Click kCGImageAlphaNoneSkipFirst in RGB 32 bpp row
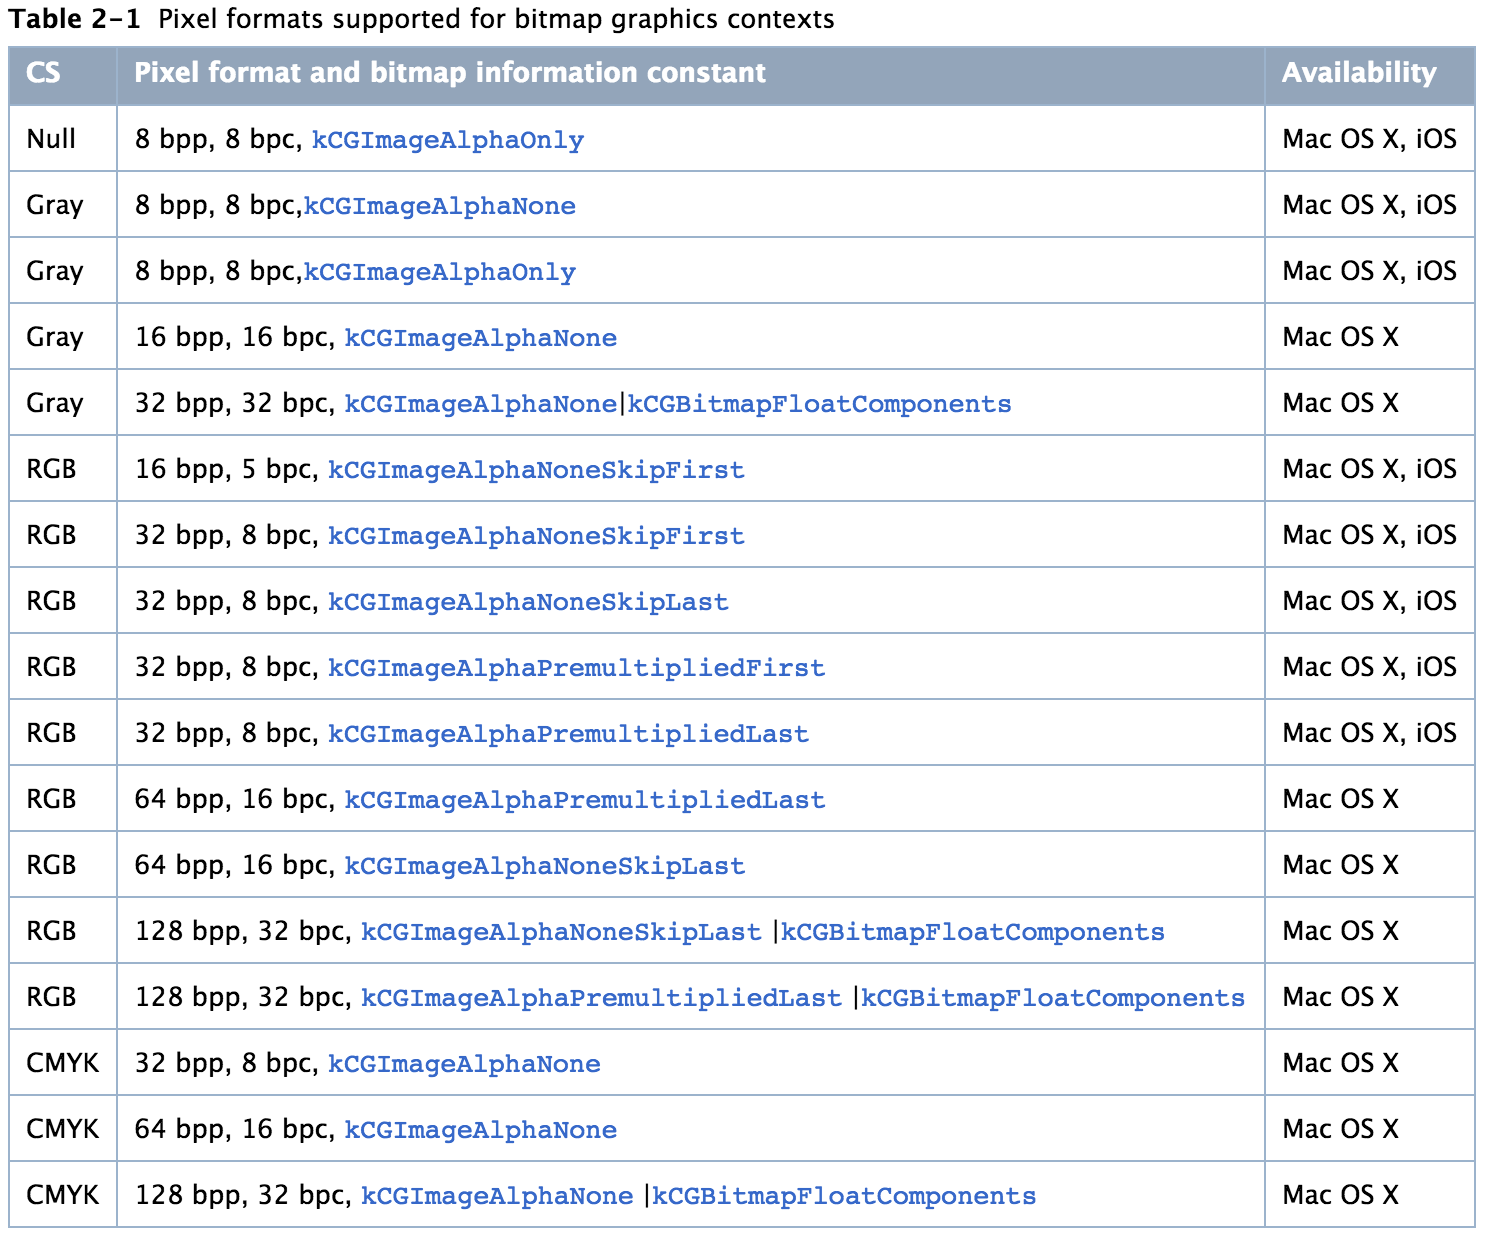This screenshot has height=1238, width=1486. [x=537, y=536]
